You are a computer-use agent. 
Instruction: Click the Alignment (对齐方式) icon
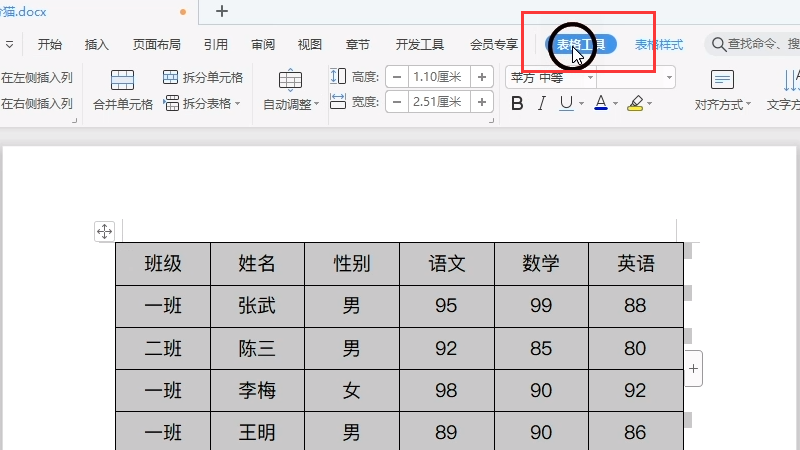722,81
